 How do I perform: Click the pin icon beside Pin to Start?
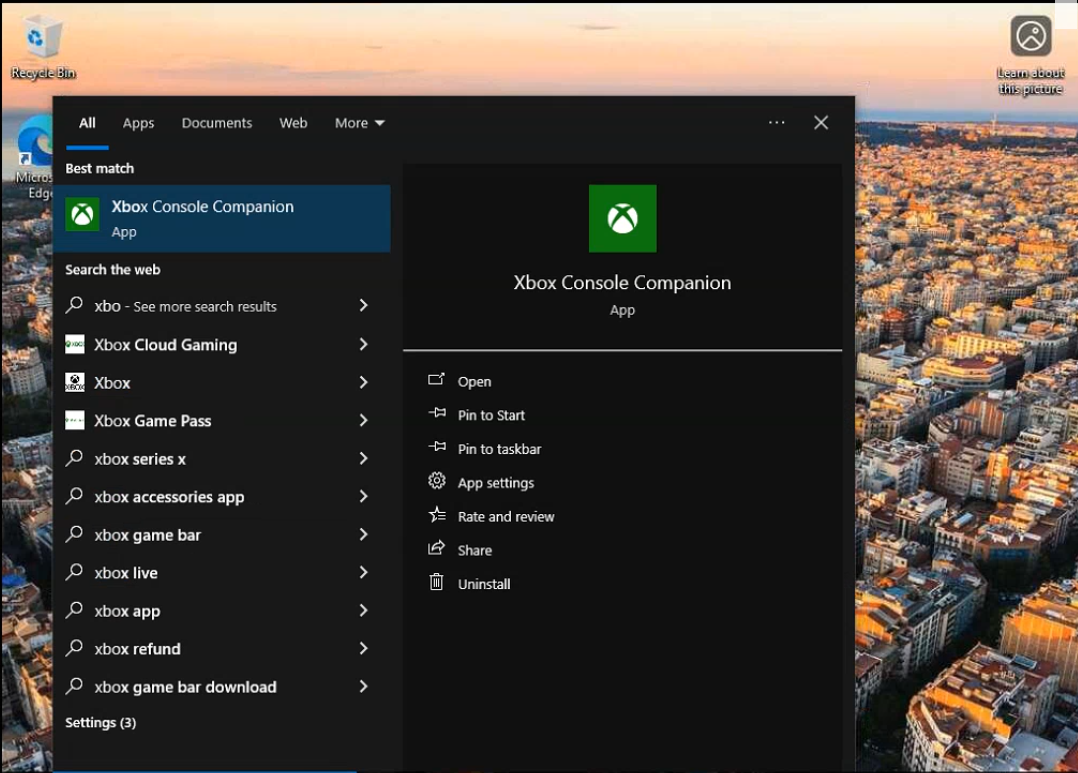(x=437, y=413)
